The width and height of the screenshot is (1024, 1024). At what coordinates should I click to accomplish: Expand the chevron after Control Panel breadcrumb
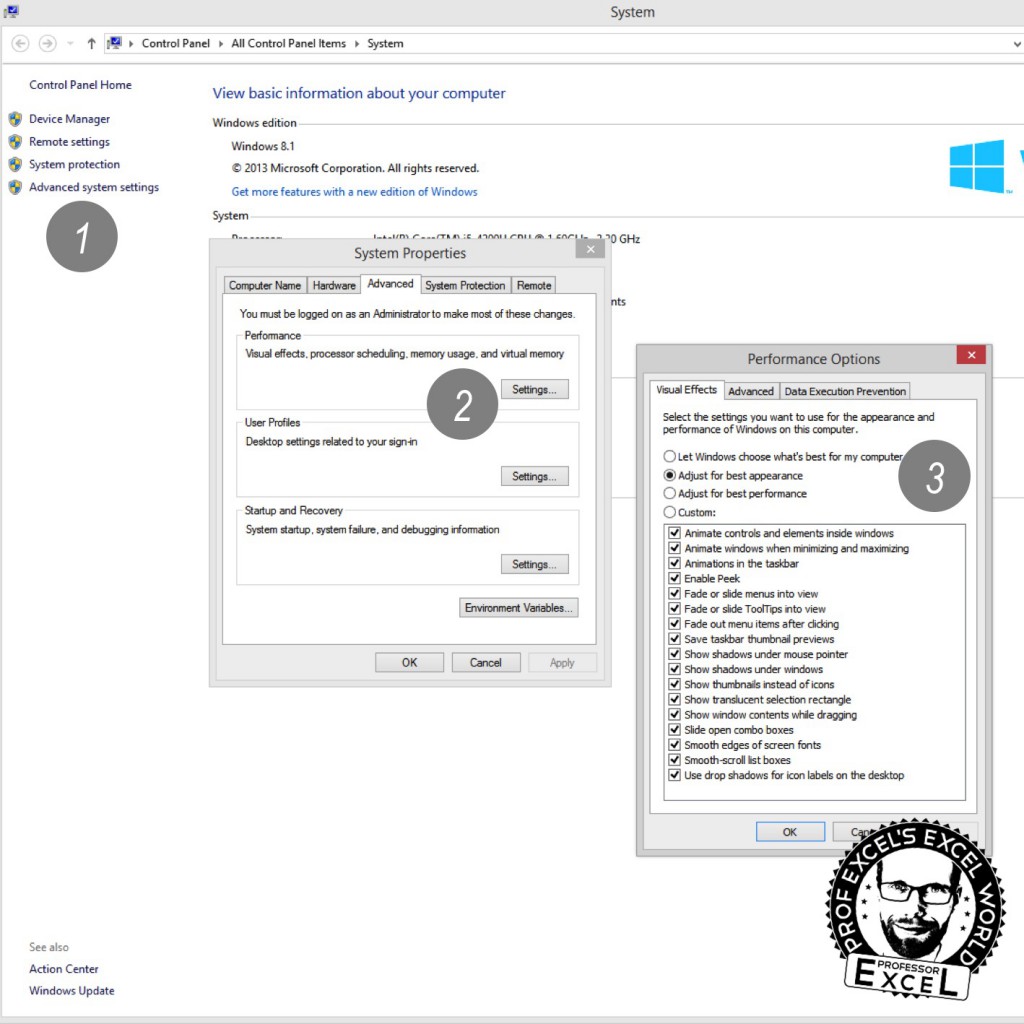(x=221, y=44)
